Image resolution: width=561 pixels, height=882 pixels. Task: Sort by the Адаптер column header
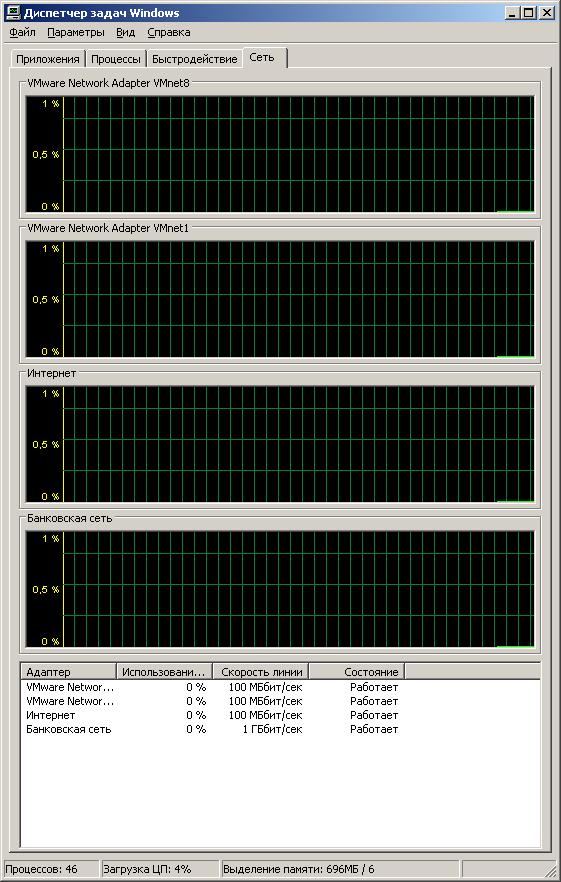(x=68, y=672)
